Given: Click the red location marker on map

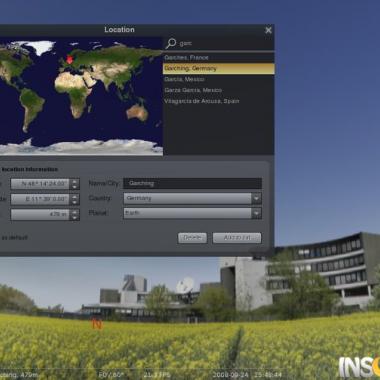Looking at the screenshot, I should point(69,60).
